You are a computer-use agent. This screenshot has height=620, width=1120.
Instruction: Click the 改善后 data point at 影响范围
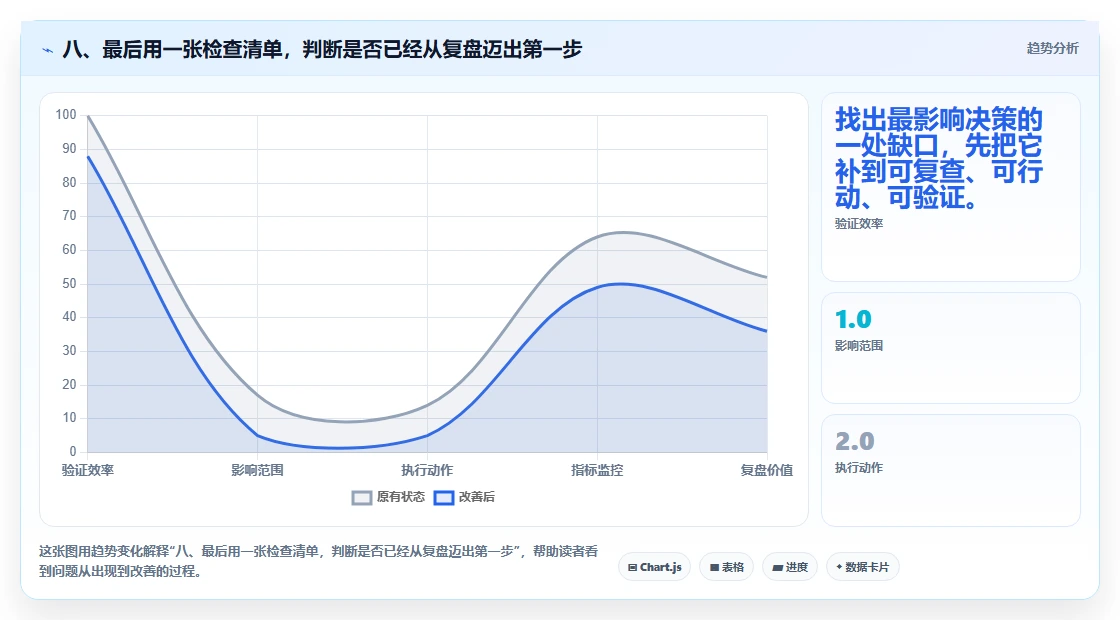point(257,435)
